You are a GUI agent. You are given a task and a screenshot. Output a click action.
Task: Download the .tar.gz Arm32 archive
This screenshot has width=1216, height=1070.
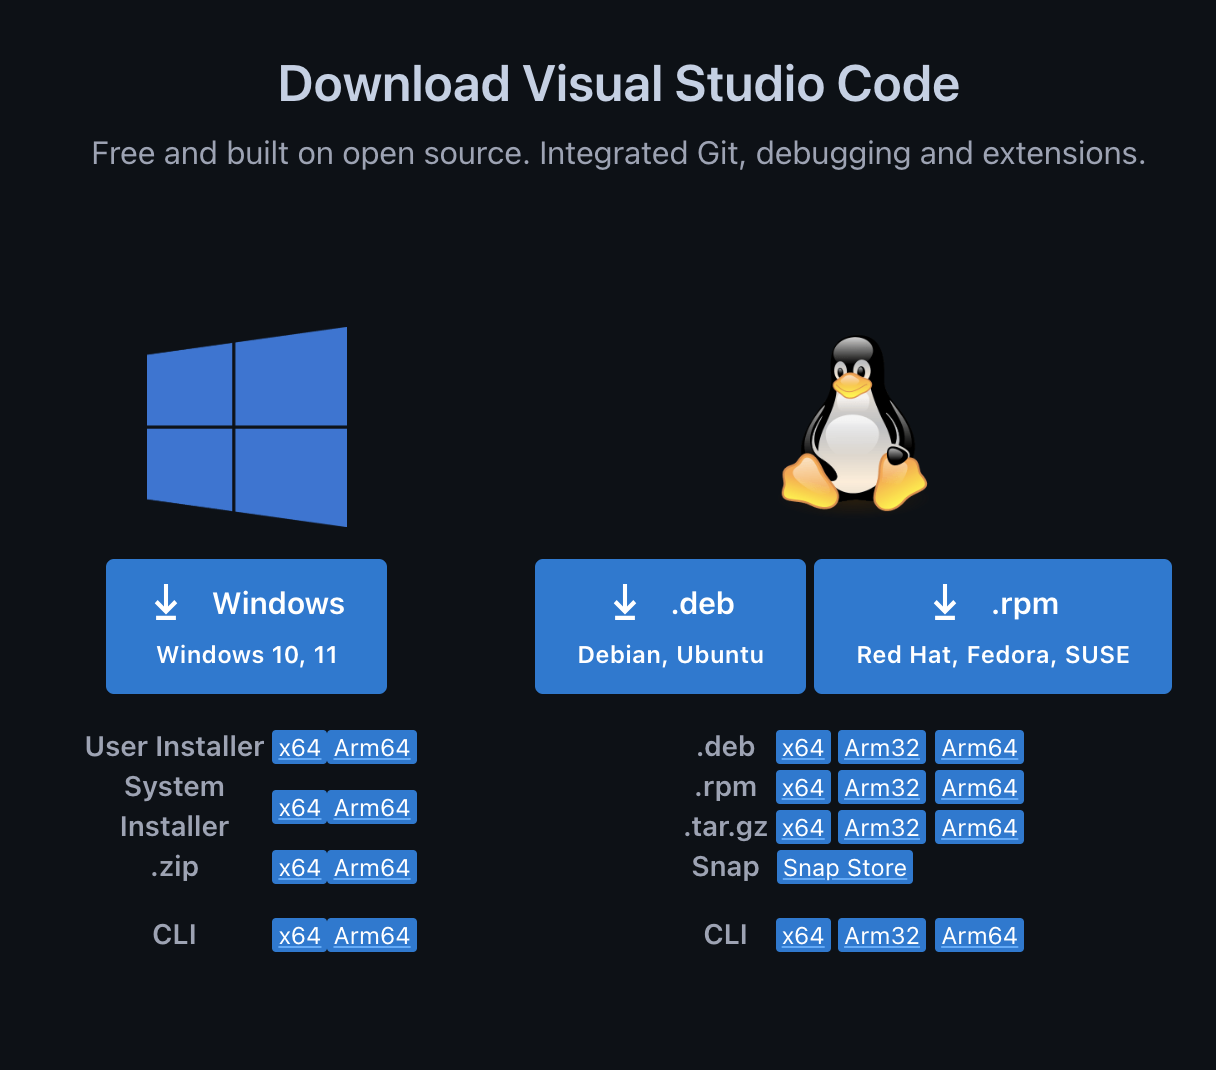882,828
